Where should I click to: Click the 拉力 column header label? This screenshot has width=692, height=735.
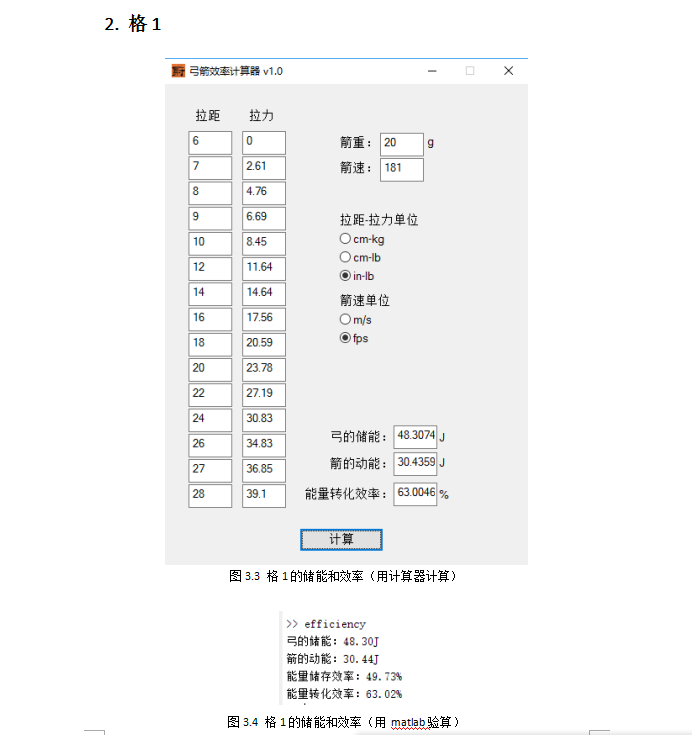click(x=262, y=115)
